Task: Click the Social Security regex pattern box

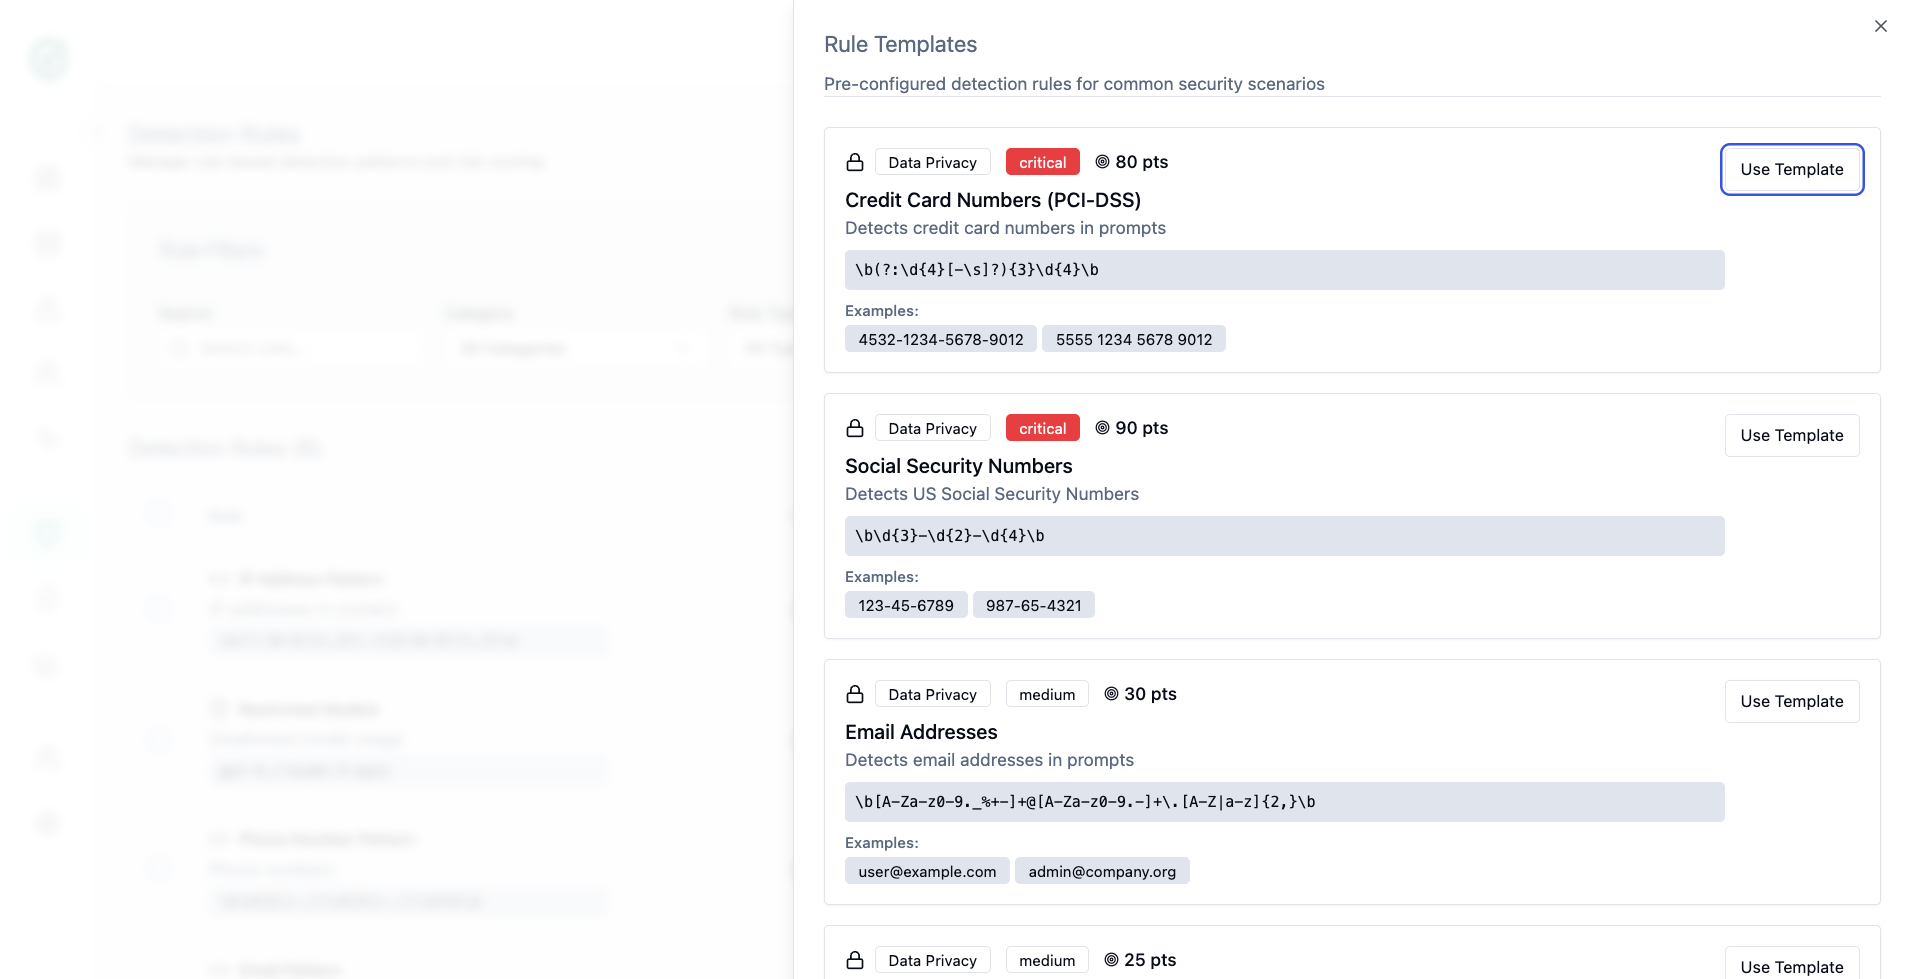Action: coord(1284,536)
